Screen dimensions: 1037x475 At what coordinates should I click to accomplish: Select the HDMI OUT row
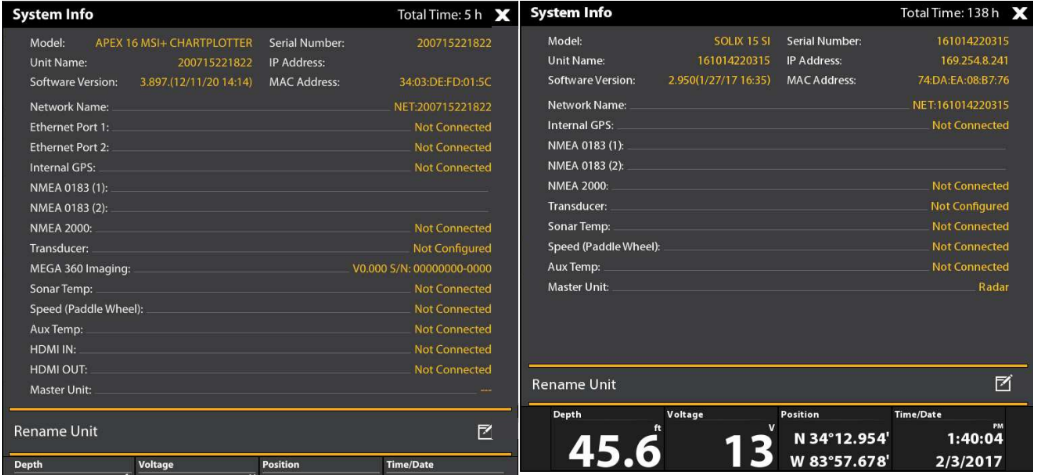pyautogui.click(x=261, y=370)
